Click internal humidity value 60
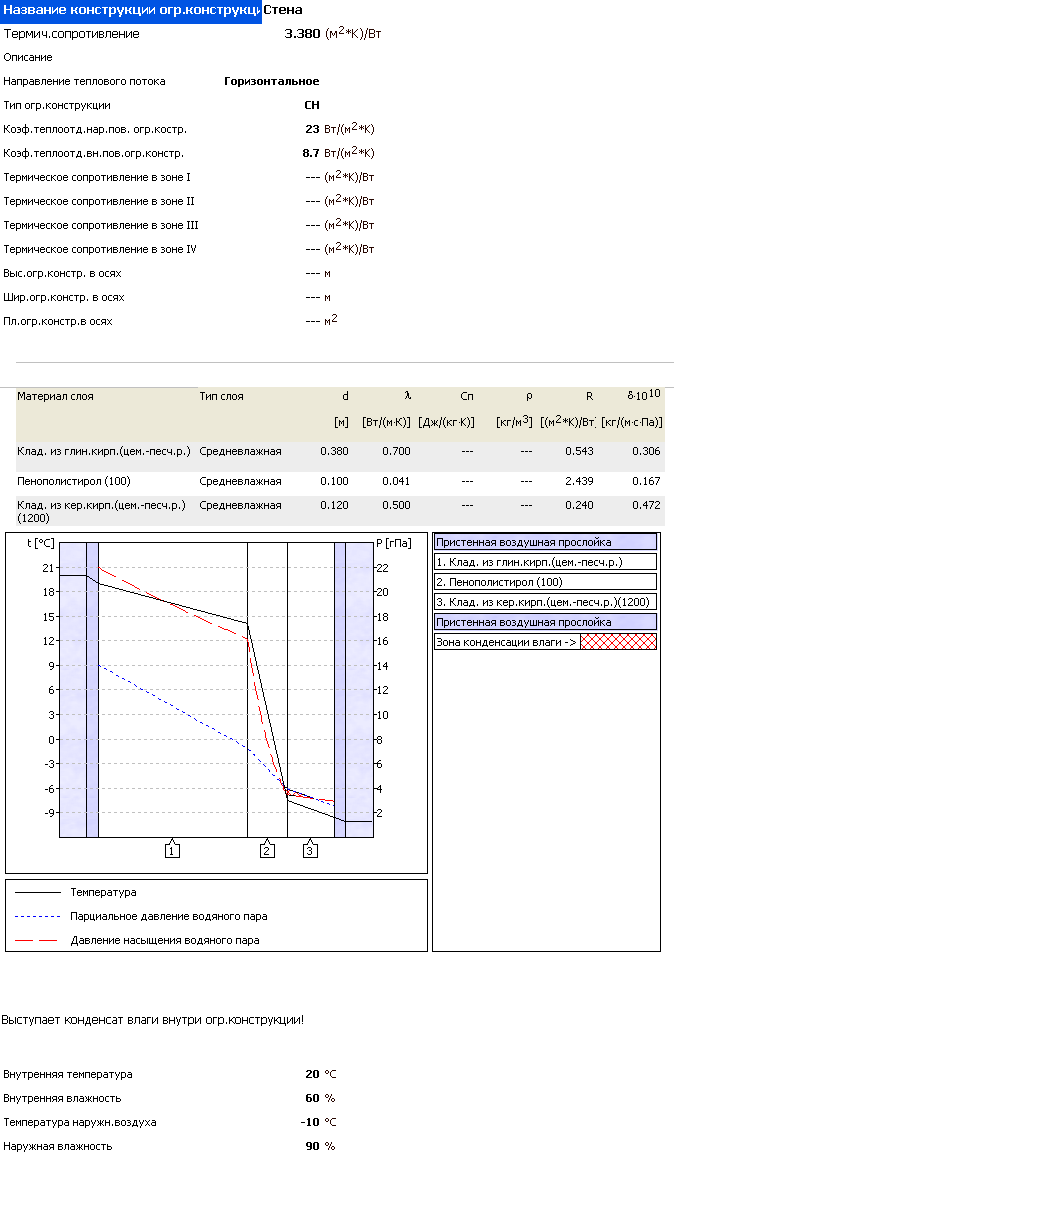Screen dimensions: 1063x1228 (312, 1098)
